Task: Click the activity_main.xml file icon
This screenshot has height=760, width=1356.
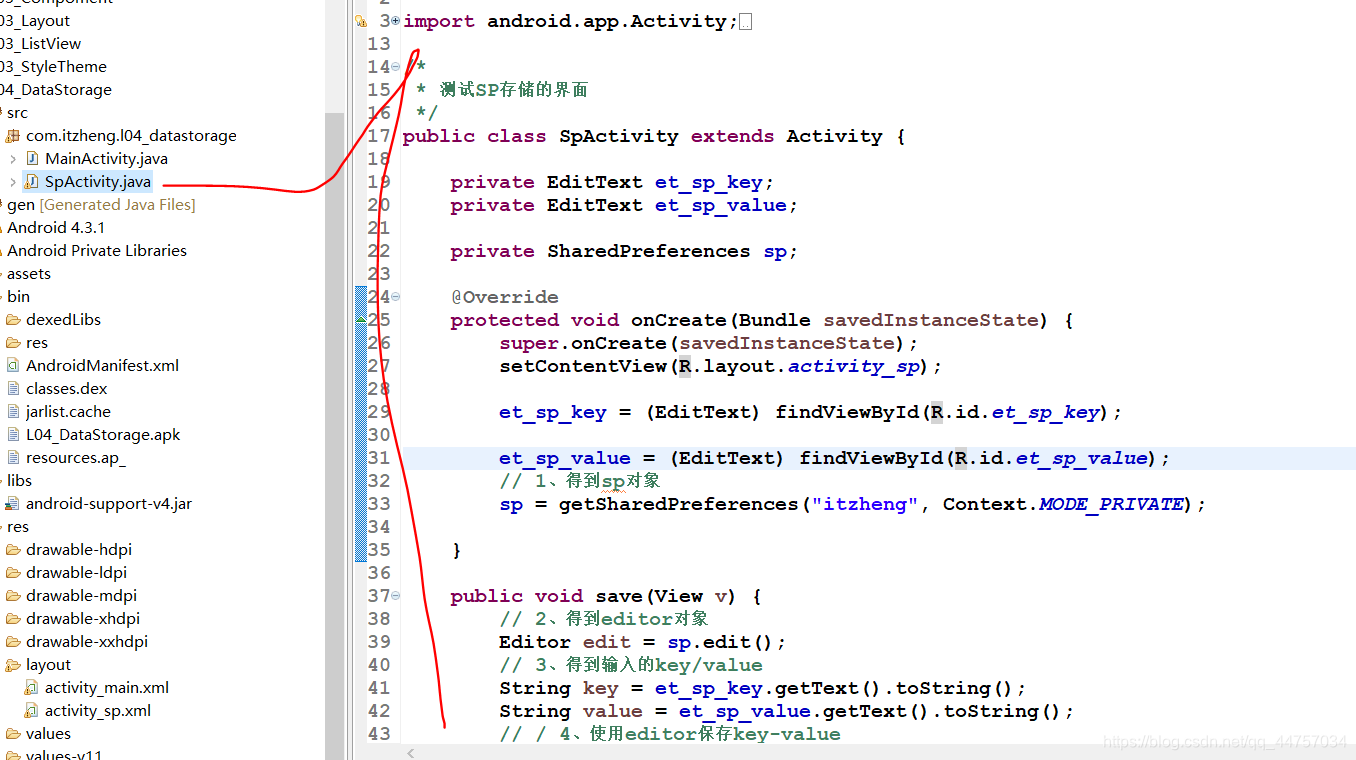Action: pyautogui.click(x=32, y=688)
